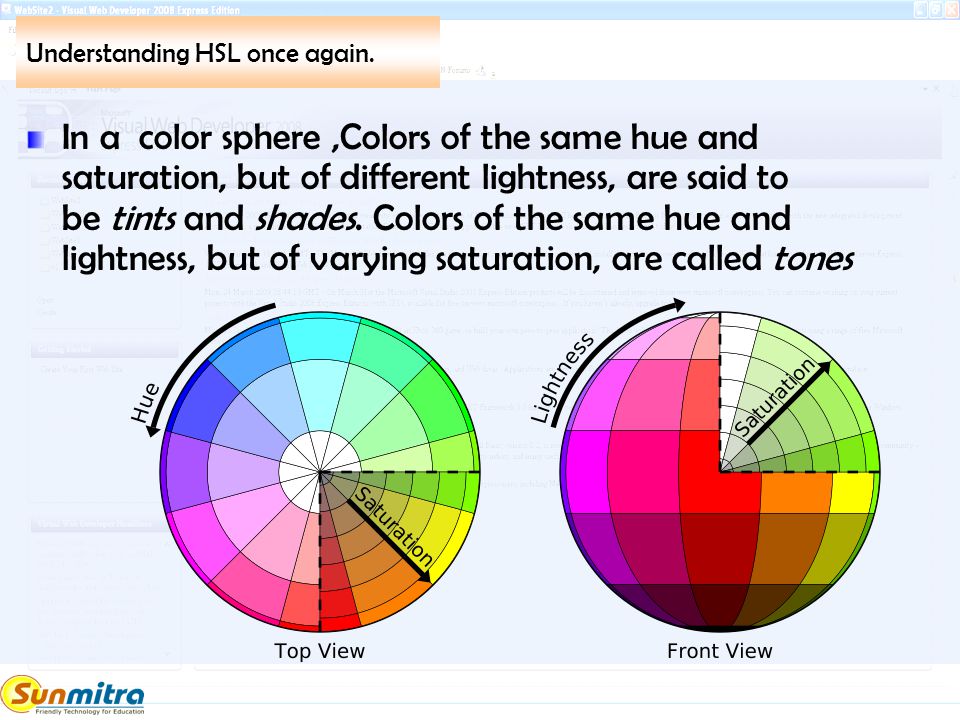Click the italic word "tints"
960x720 pixels.
point(144,219)
